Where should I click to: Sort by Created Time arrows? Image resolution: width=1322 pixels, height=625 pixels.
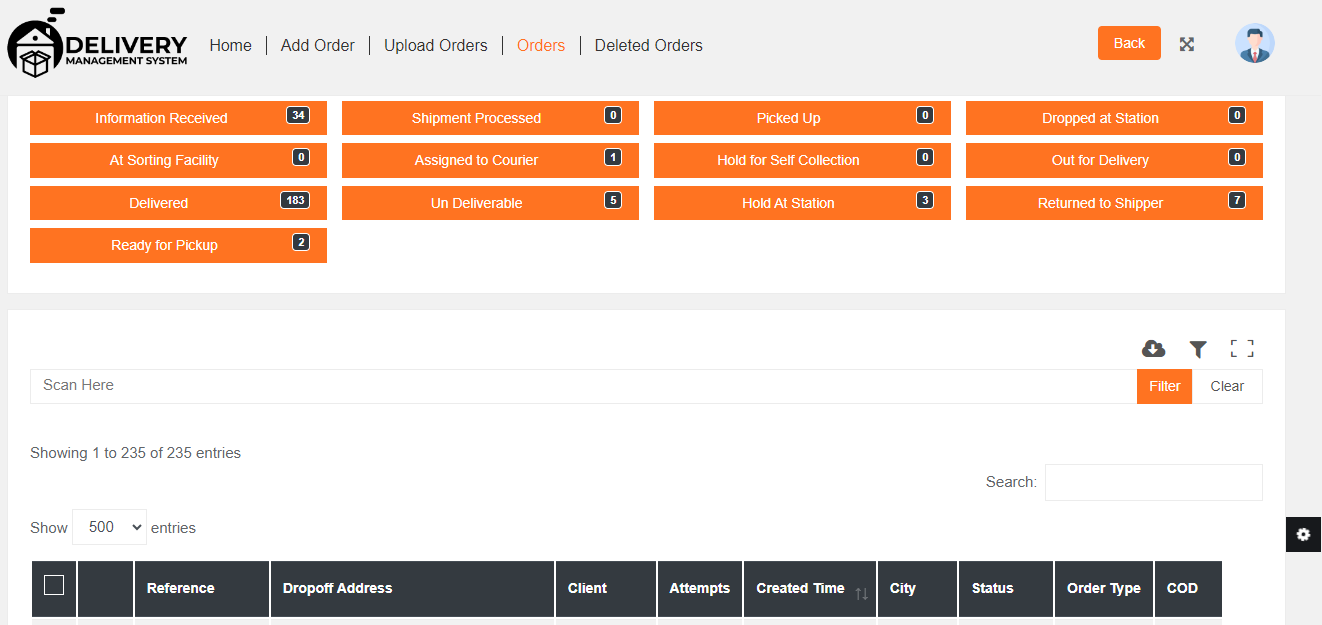[x=861, y=593]
